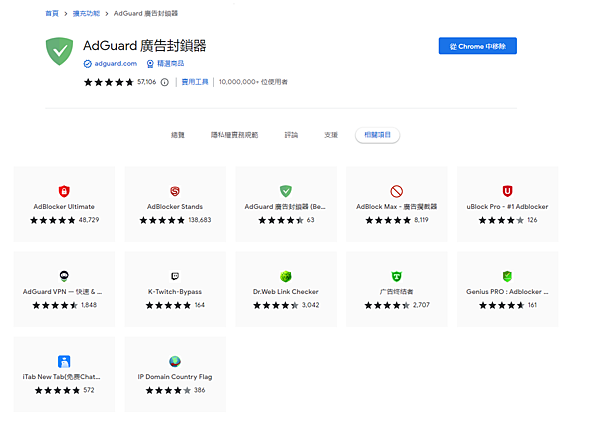Open AdBlocker Stands red icon
Image resolution: width=600 pixels, height=423 pixels.
pos(175,191)
